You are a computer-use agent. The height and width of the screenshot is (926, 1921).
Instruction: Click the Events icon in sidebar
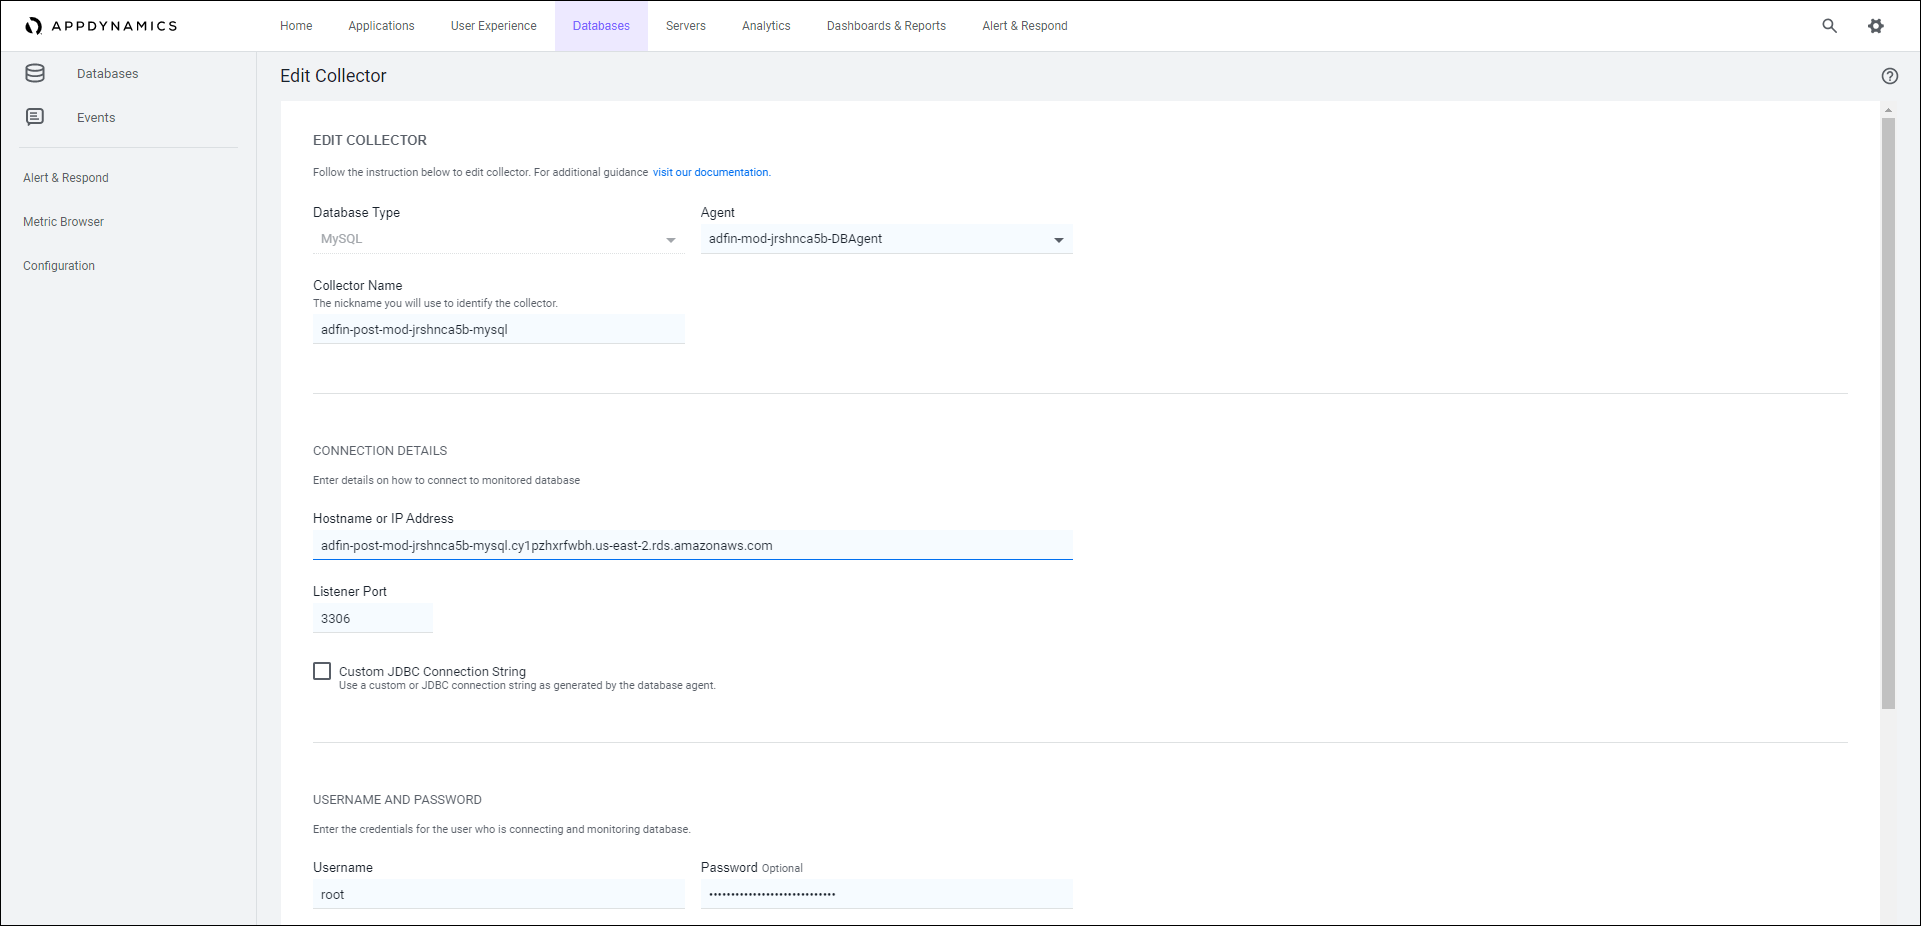point(35,117)
